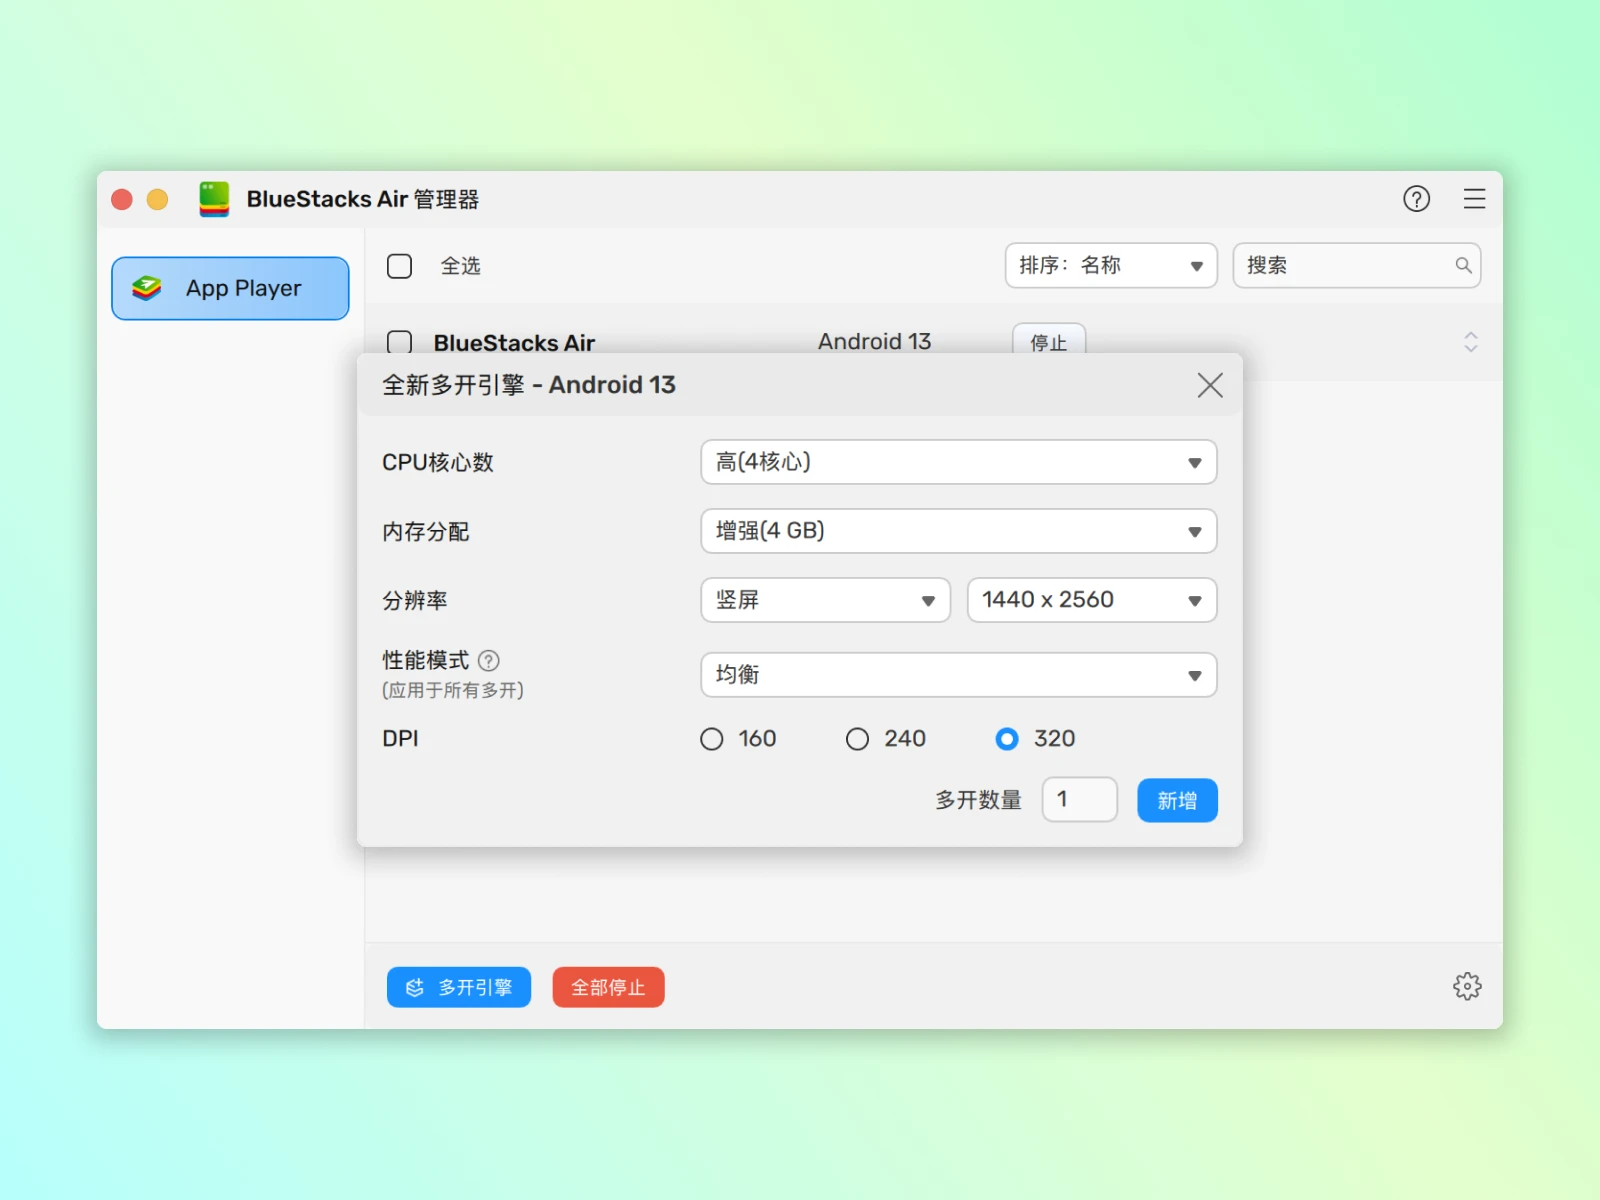Open settings gear icon at bottom right

coord(1467,986)
